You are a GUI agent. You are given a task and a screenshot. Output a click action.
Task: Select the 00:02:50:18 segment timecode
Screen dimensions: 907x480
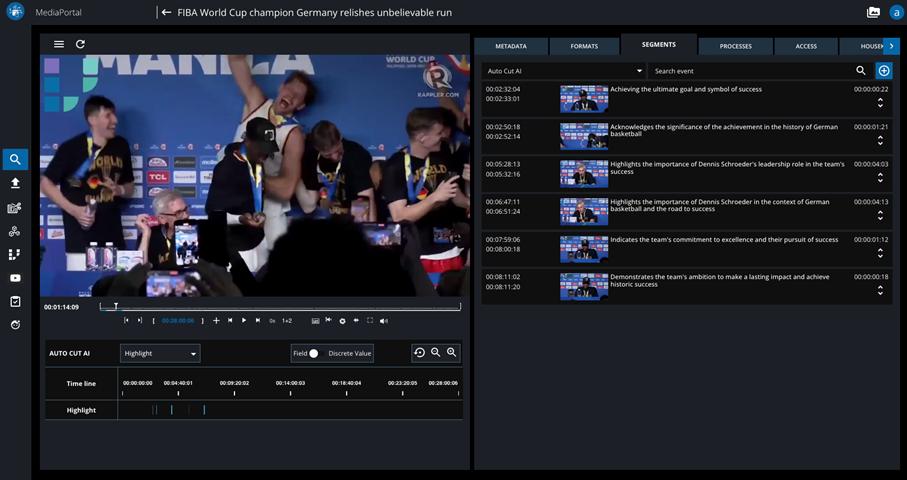(503, 127)
